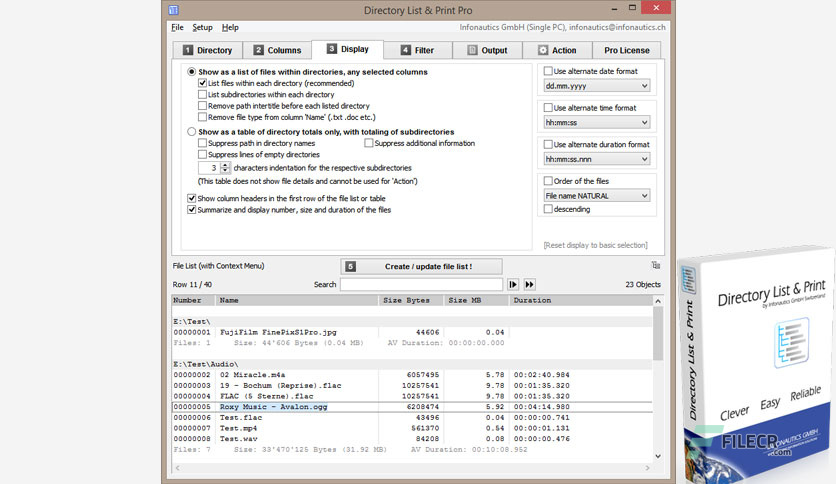The height and width of the screenshot is (484, 836).
Task: Click into the Search input field
Action: [421, 285]
